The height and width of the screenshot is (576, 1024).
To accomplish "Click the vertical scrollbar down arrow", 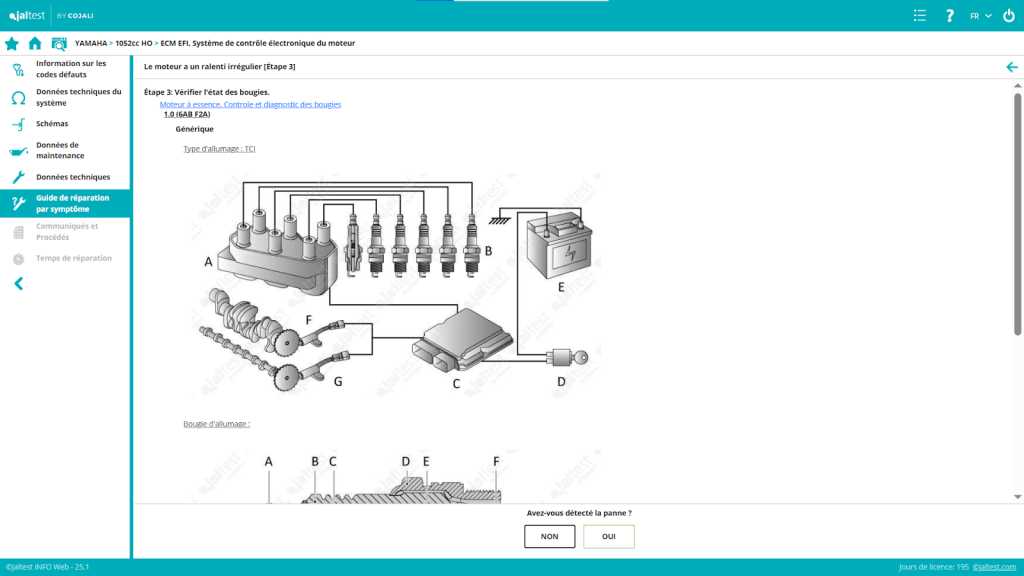I will 1017,496.
